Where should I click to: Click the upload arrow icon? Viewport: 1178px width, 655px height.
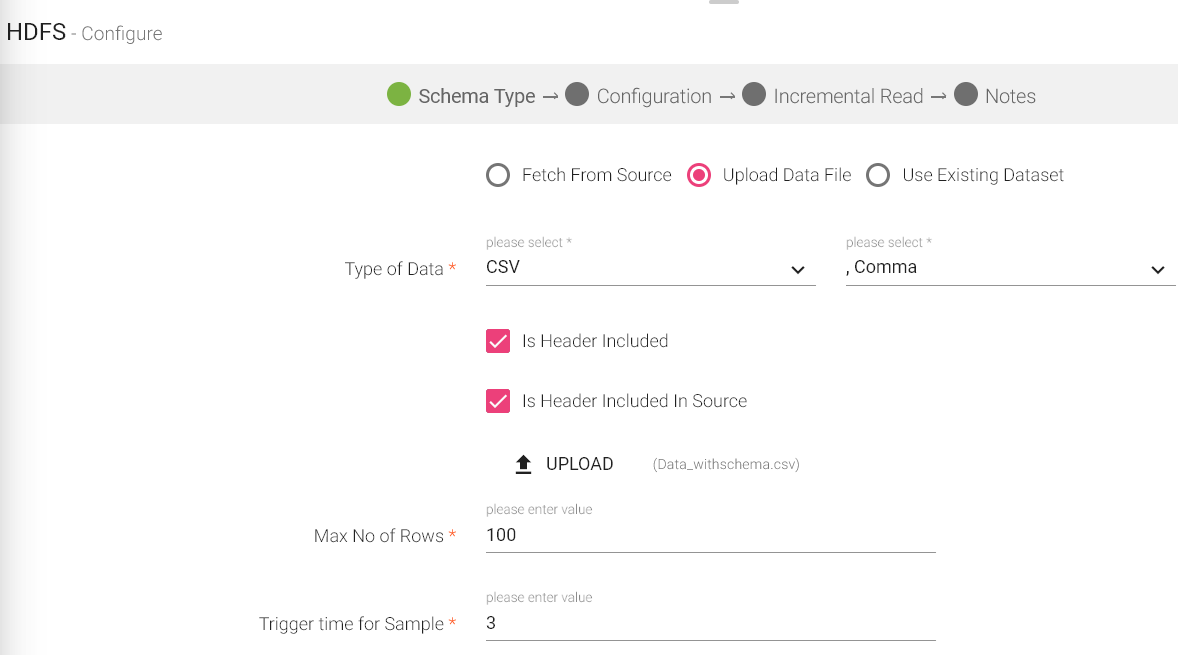[523, 464]
